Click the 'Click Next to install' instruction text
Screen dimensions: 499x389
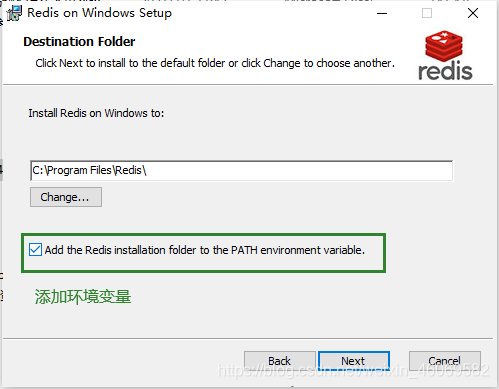tap(215, 63)
